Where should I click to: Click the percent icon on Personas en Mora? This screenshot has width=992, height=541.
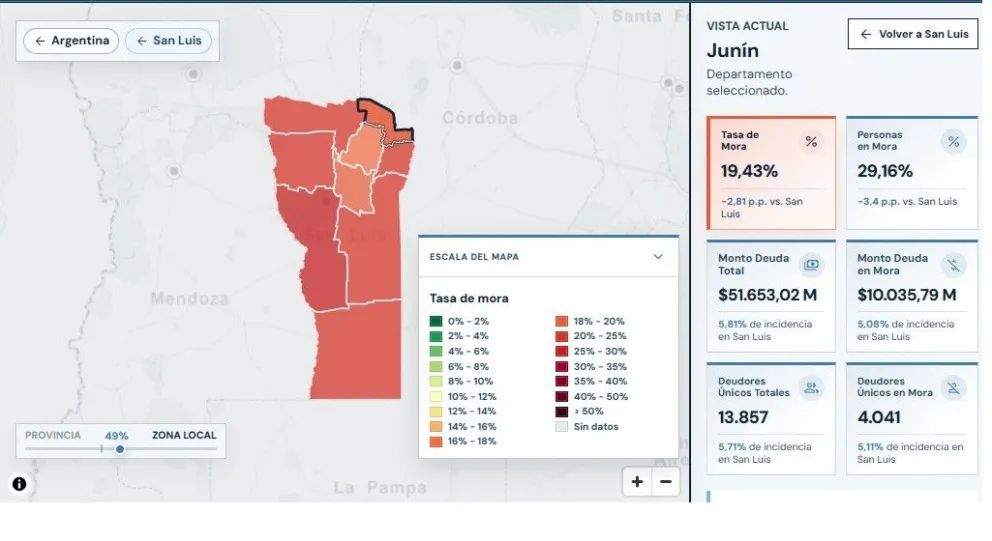(953, 142)
